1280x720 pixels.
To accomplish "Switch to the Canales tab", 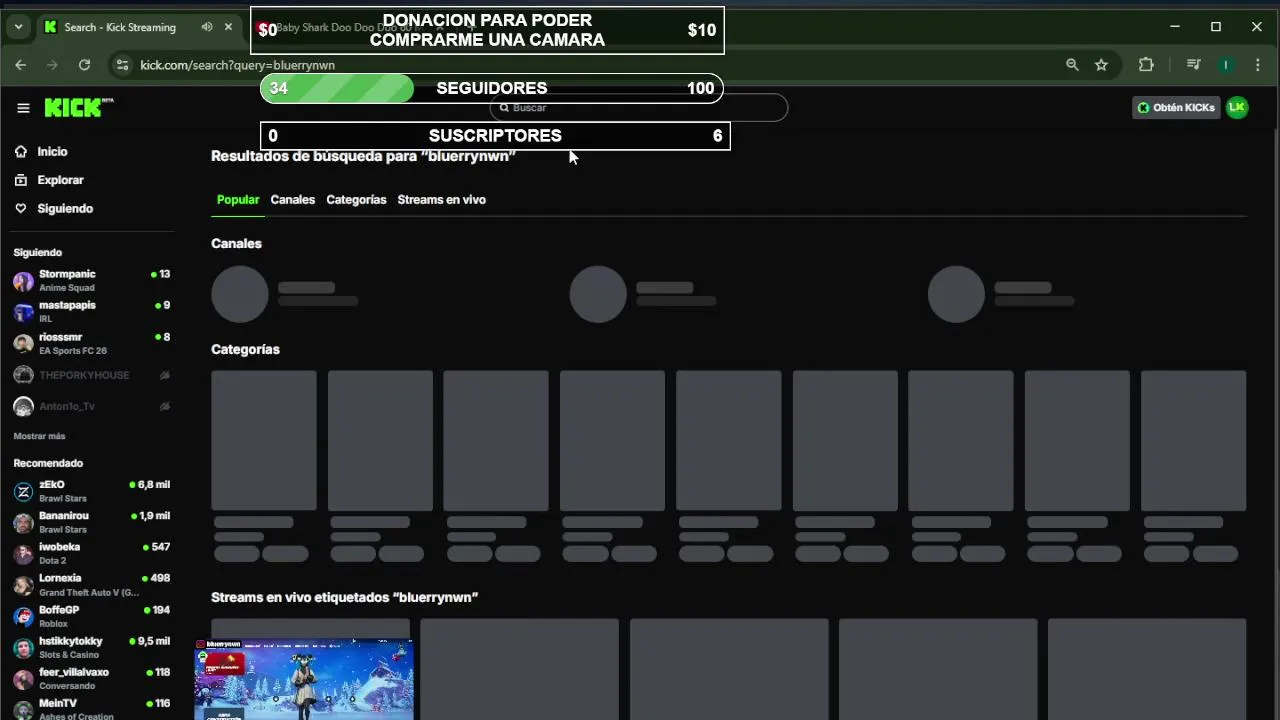I will (292, 200).
